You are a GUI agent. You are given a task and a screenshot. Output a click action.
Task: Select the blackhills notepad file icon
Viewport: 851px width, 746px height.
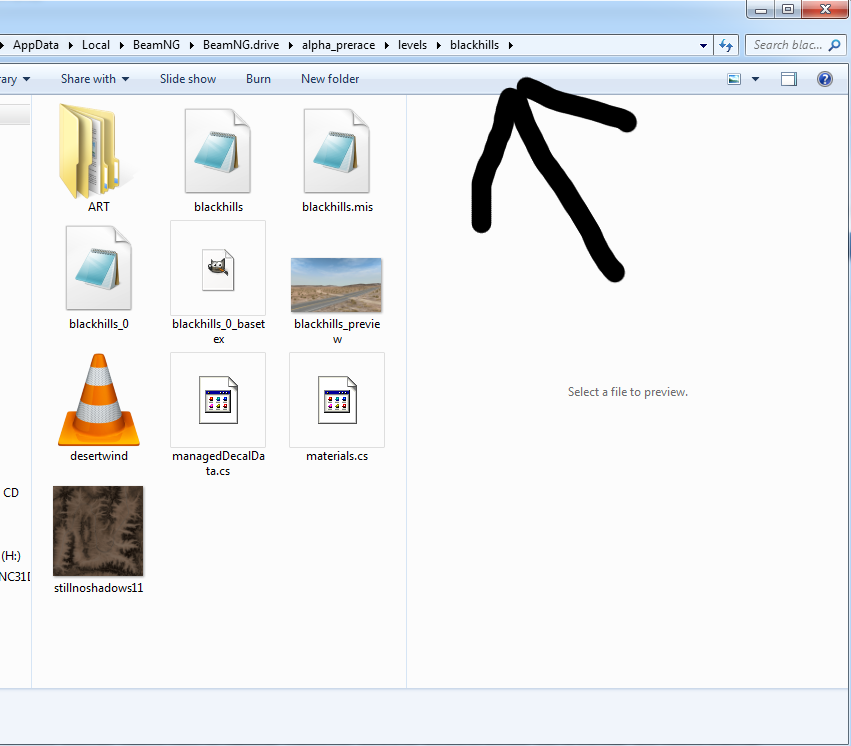point(218,151)
